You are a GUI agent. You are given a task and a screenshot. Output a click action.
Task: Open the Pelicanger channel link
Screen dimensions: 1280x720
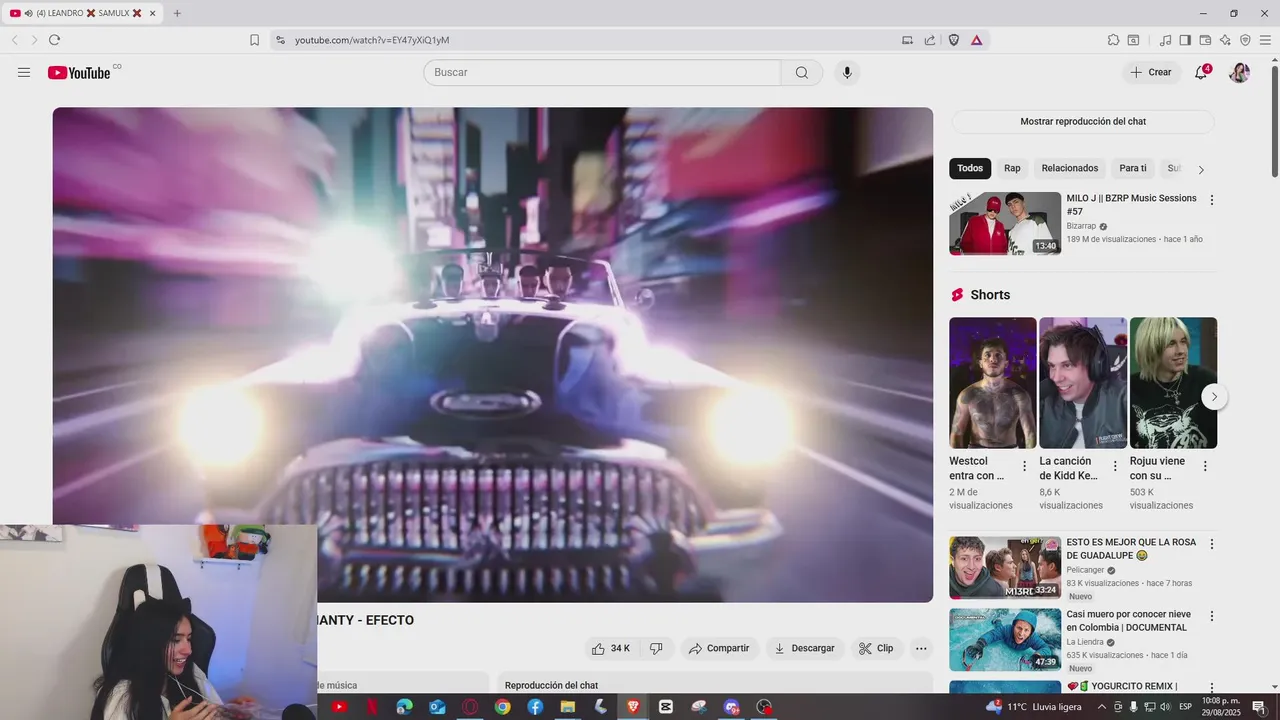coord(1085,570)
